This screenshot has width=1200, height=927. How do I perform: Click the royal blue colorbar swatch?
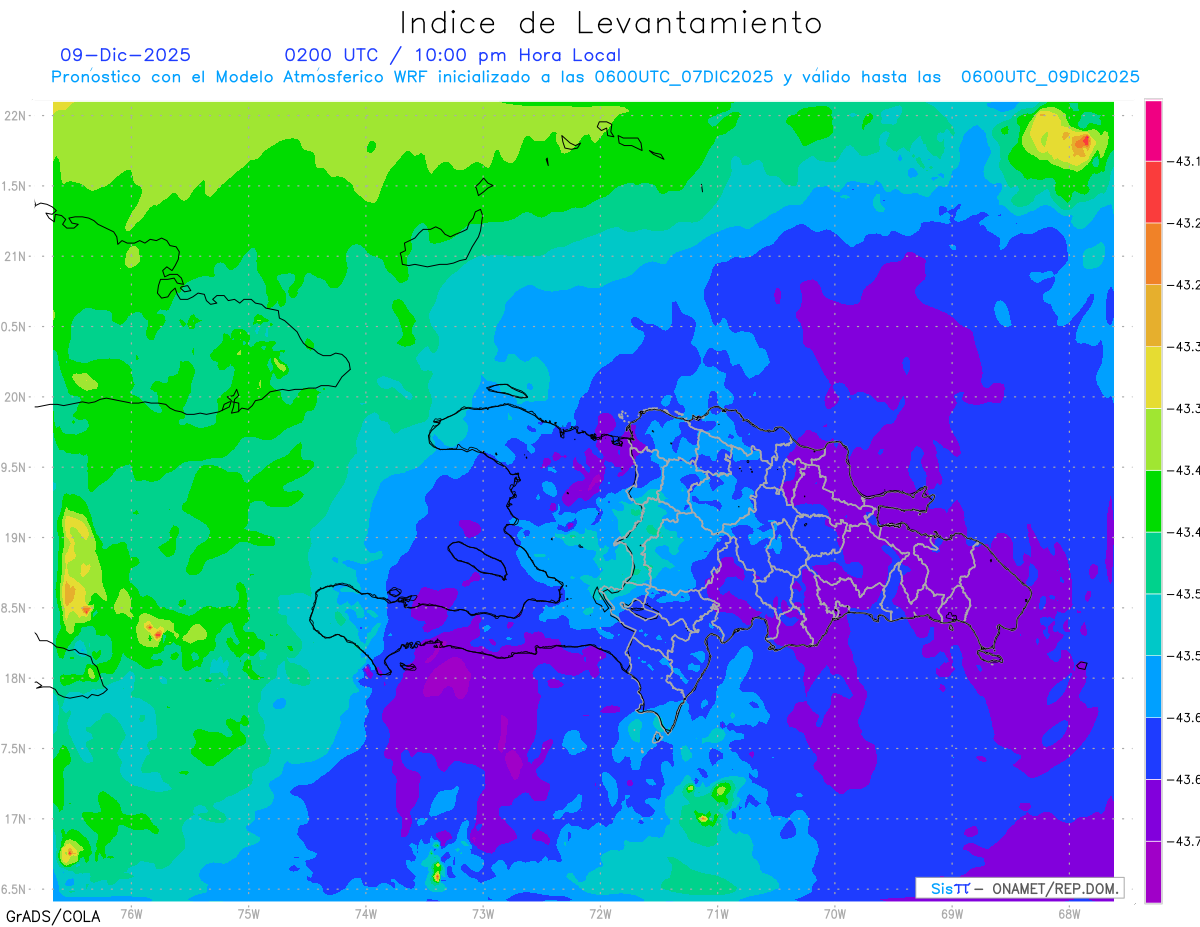(x=1153, y=748)
